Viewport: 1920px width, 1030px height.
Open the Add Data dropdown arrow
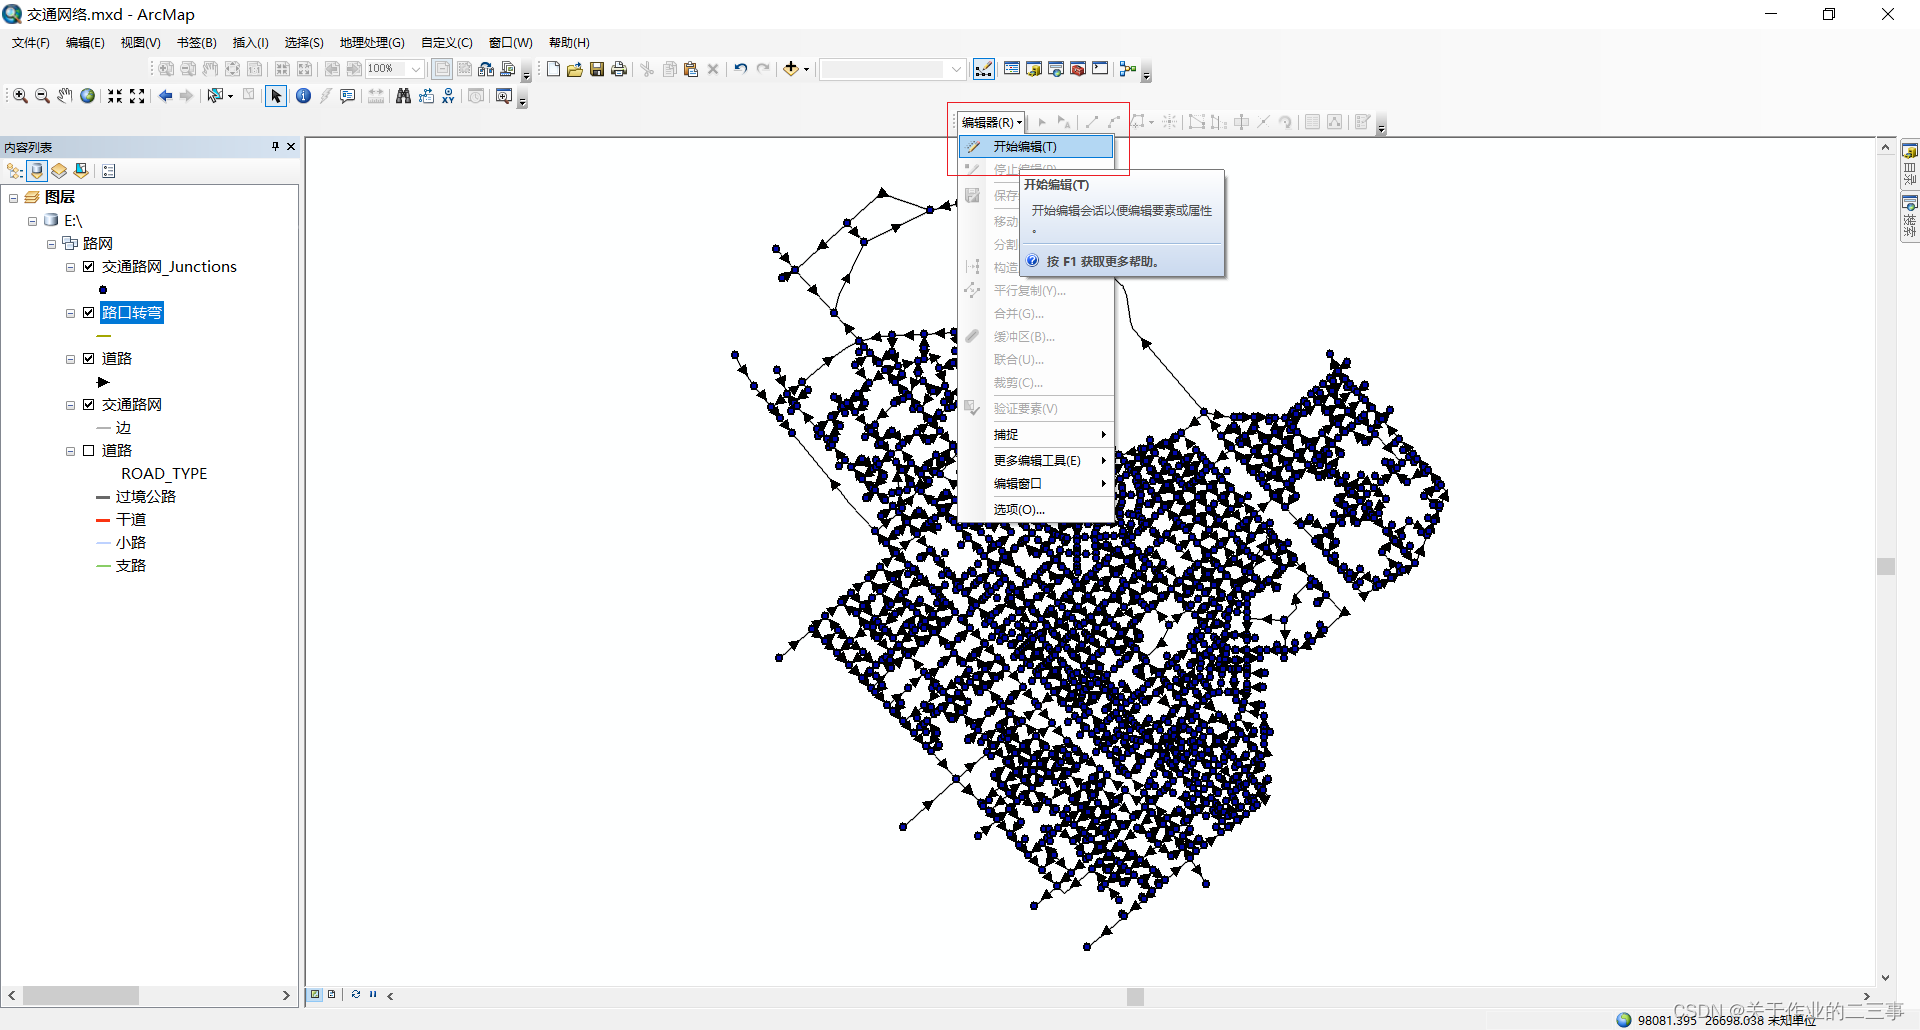pyautogui.click(x=806, y=69)
